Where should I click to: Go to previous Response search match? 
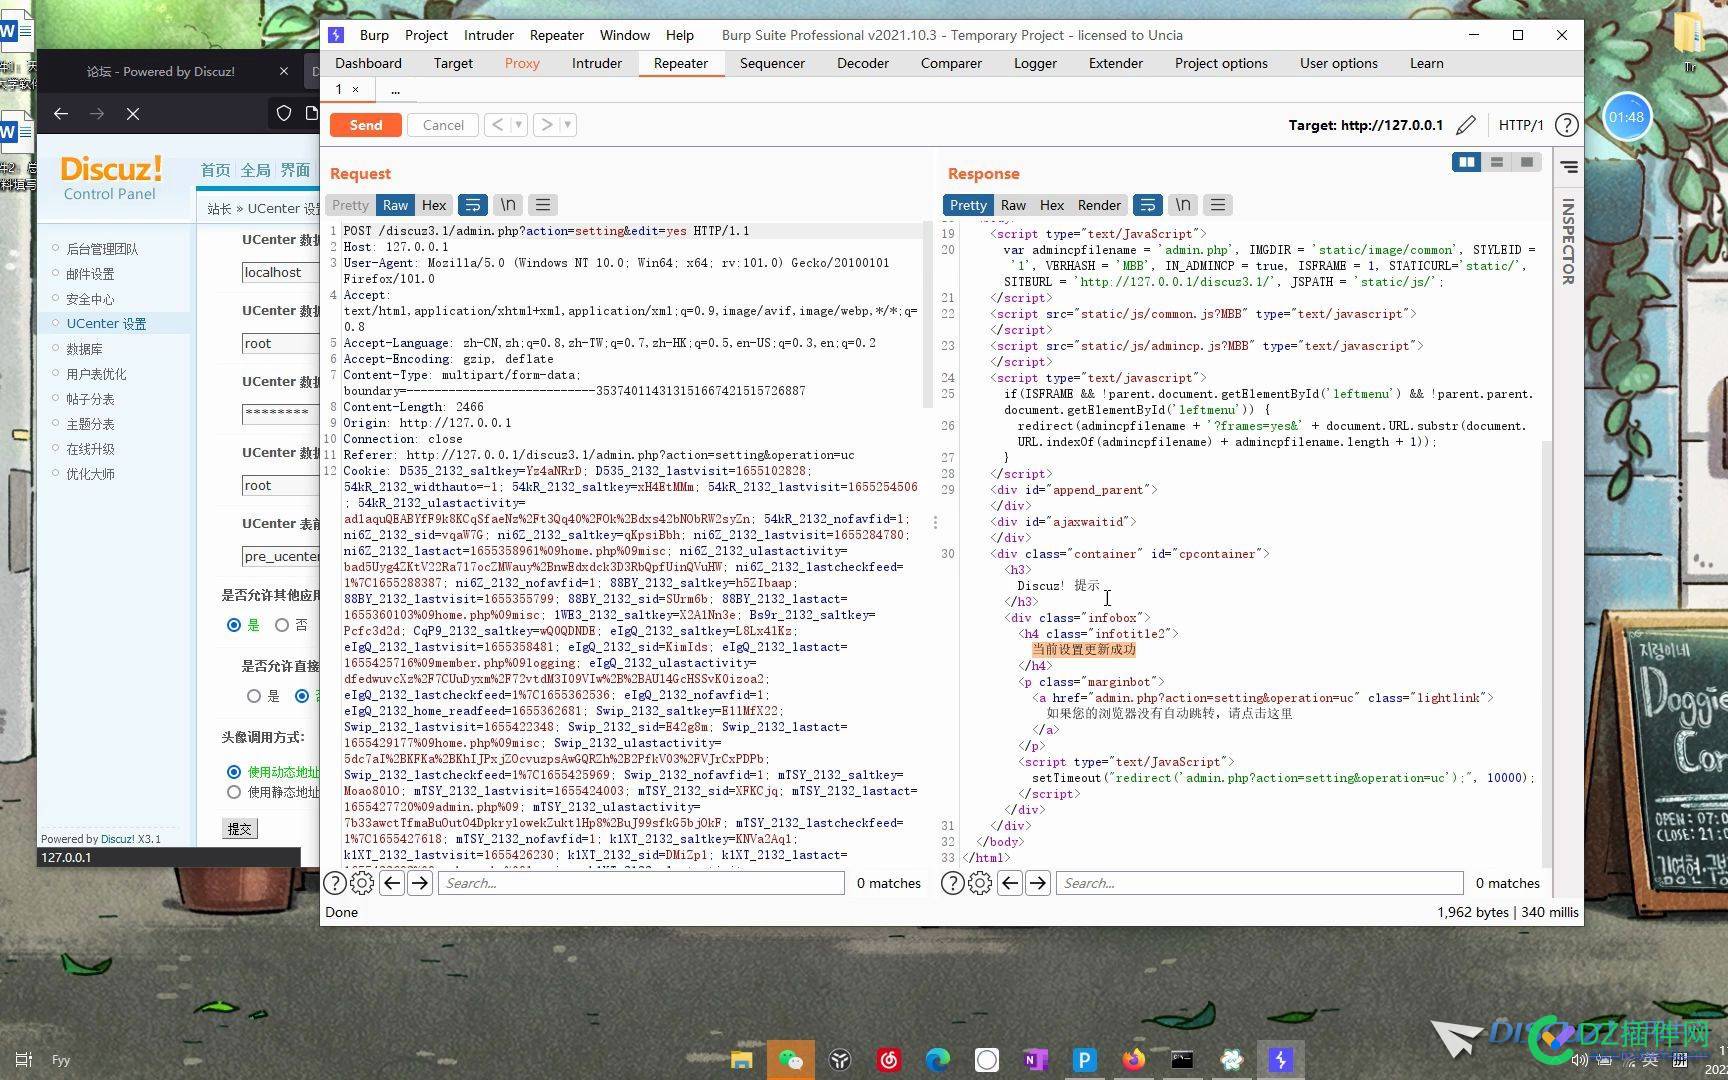point(1010,883)
